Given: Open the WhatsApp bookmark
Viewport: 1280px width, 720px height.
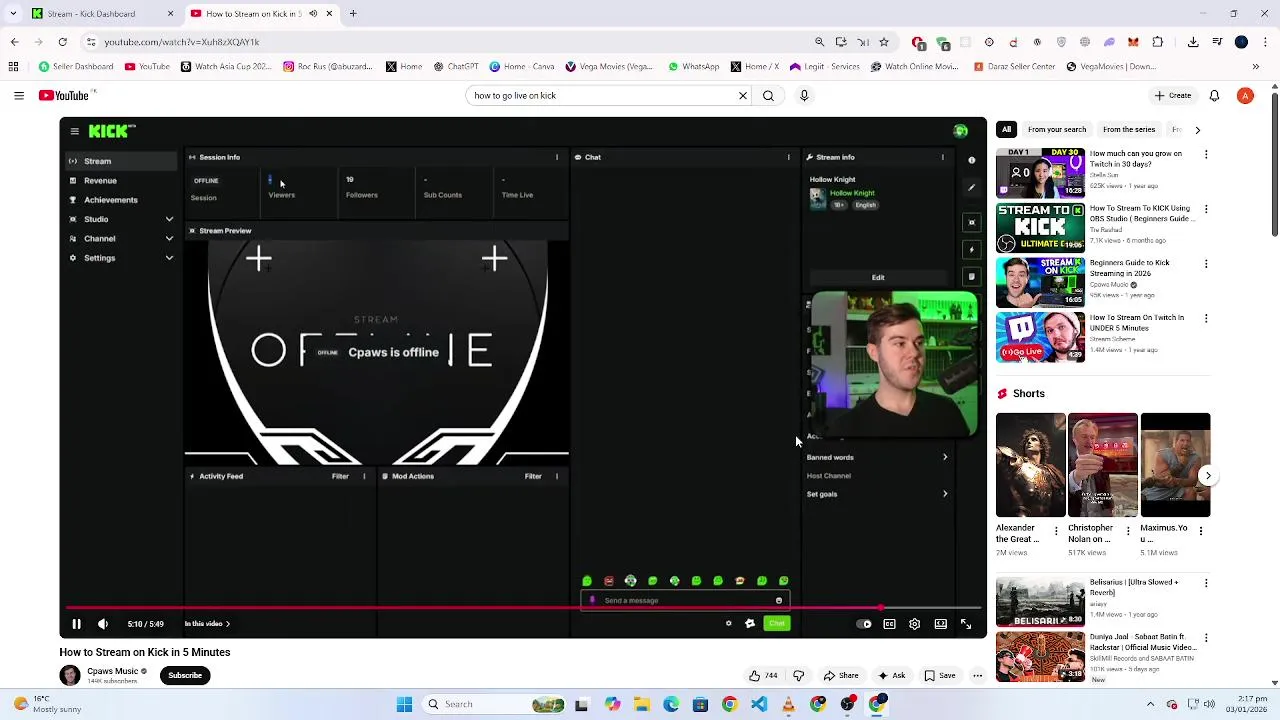Looking at the screenshot, I should tap(694, 67).
